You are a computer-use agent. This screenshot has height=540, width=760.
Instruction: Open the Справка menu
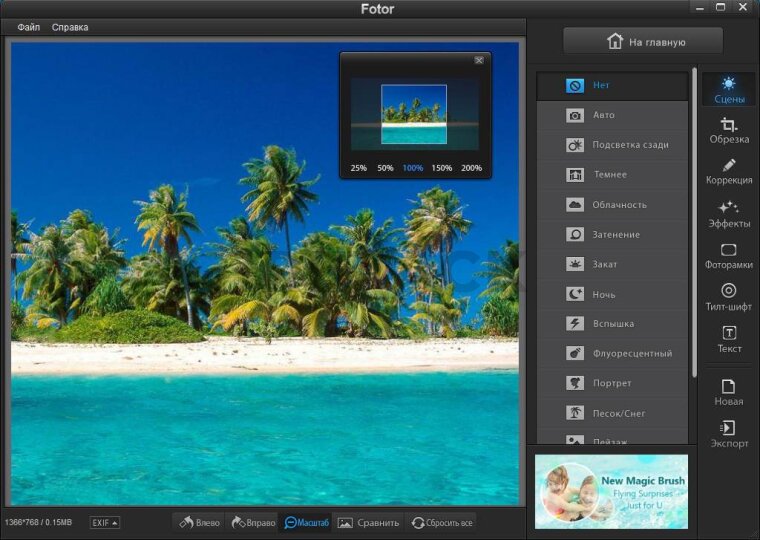pyautogui.click(x=70, y=27)
